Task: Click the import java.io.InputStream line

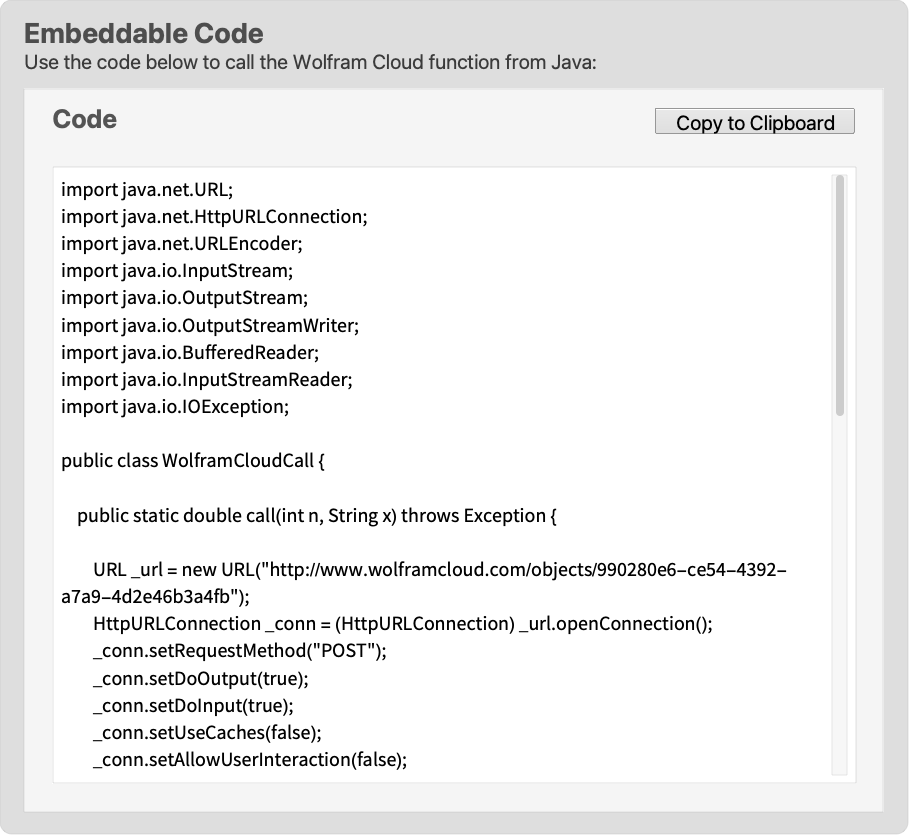Action: (177, 271)
